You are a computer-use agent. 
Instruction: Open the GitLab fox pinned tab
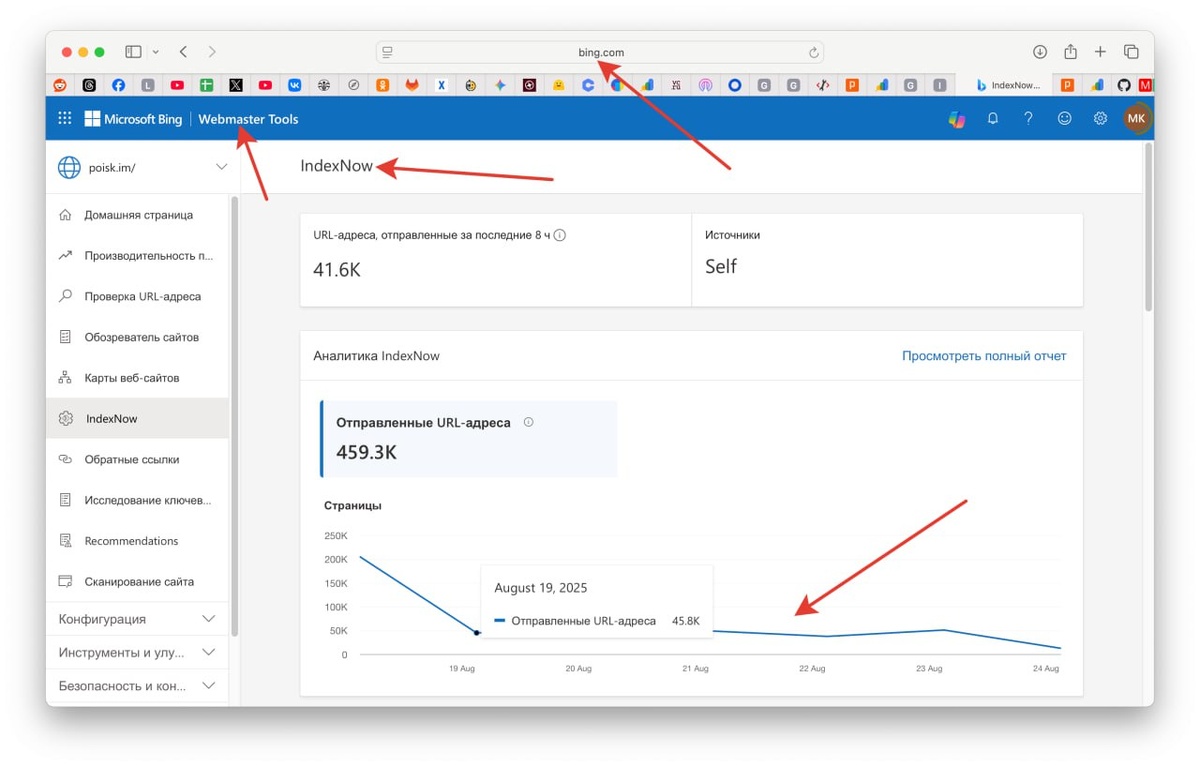412,86
